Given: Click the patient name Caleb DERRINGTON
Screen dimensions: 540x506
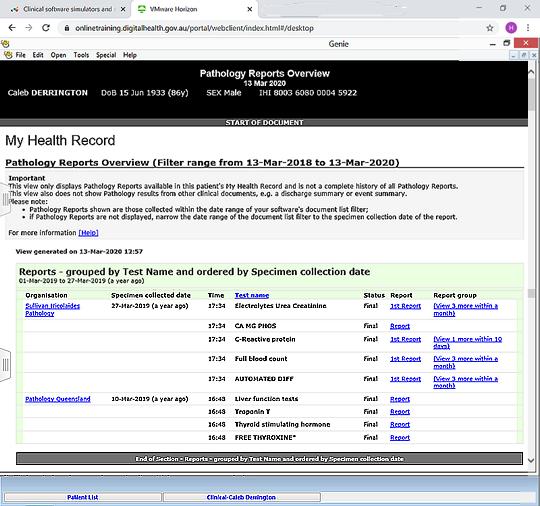Looking at the screenshot, I should 48,93.
